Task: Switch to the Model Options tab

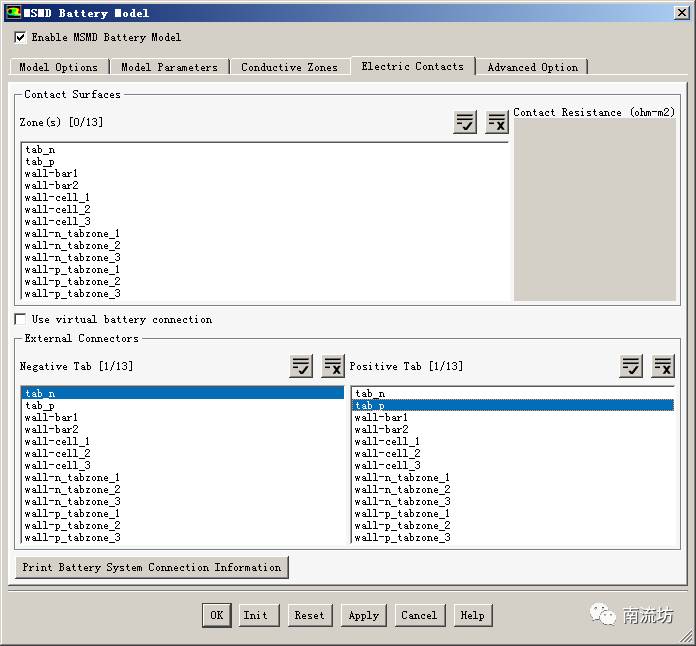Action: [59, 67]
